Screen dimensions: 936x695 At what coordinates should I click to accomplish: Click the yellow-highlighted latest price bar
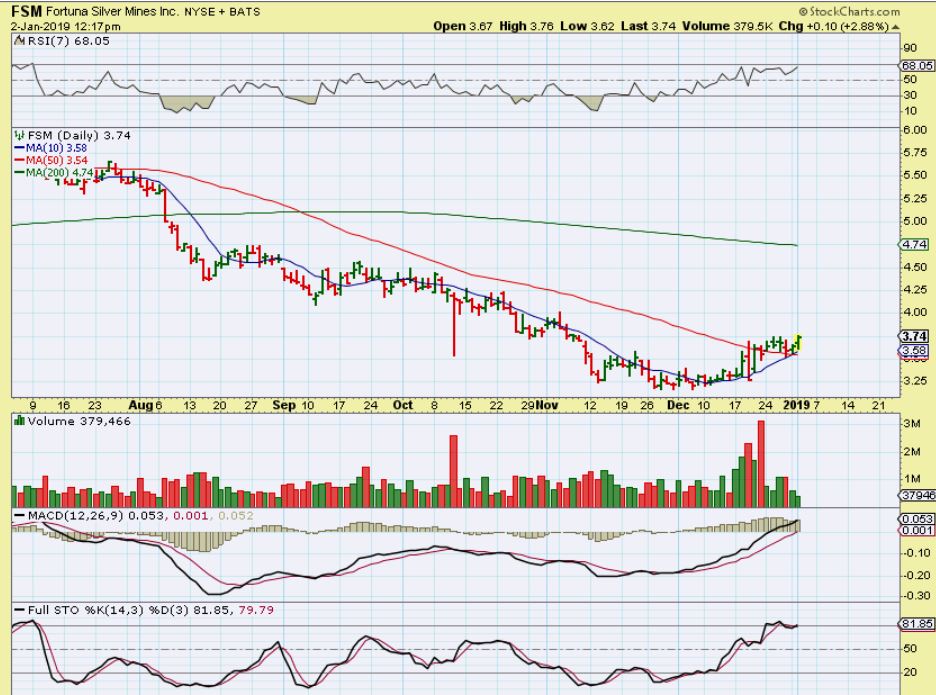799,343
